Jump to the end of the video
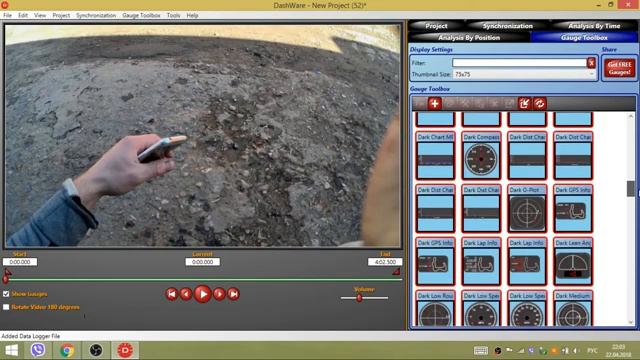 pos(233,294)
